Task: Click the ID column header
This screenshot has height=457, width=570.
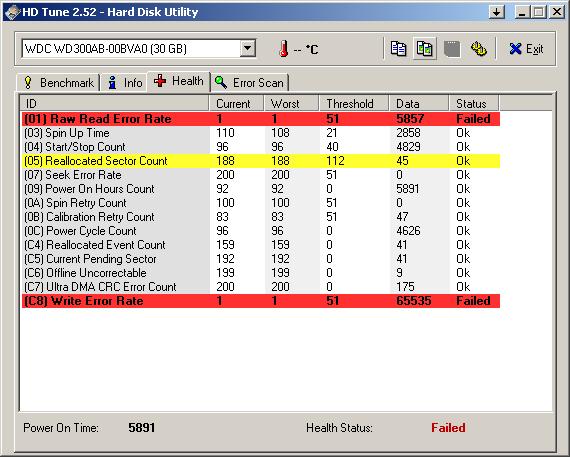Action: click(x=115, y=104)
